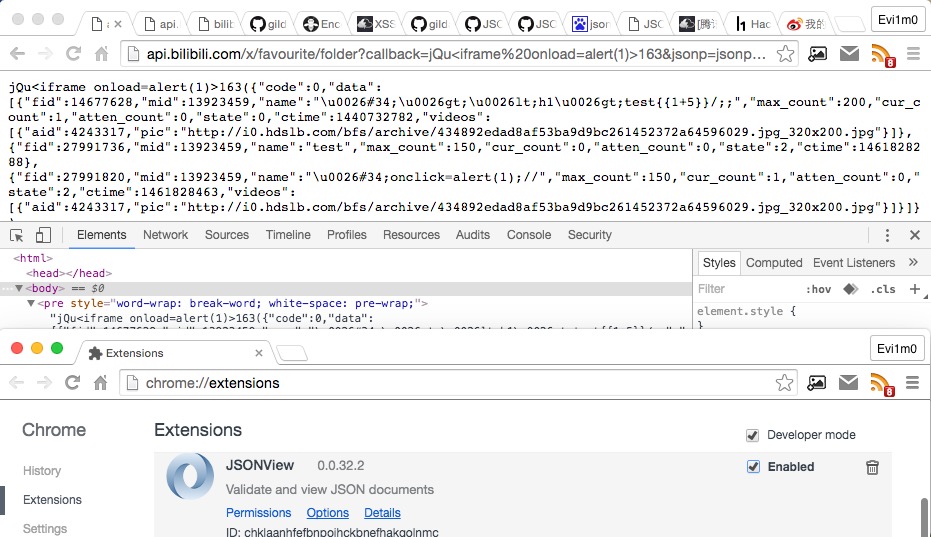
Task: Open Event Listeners sidebar tab
Action: tap(854, 263)
